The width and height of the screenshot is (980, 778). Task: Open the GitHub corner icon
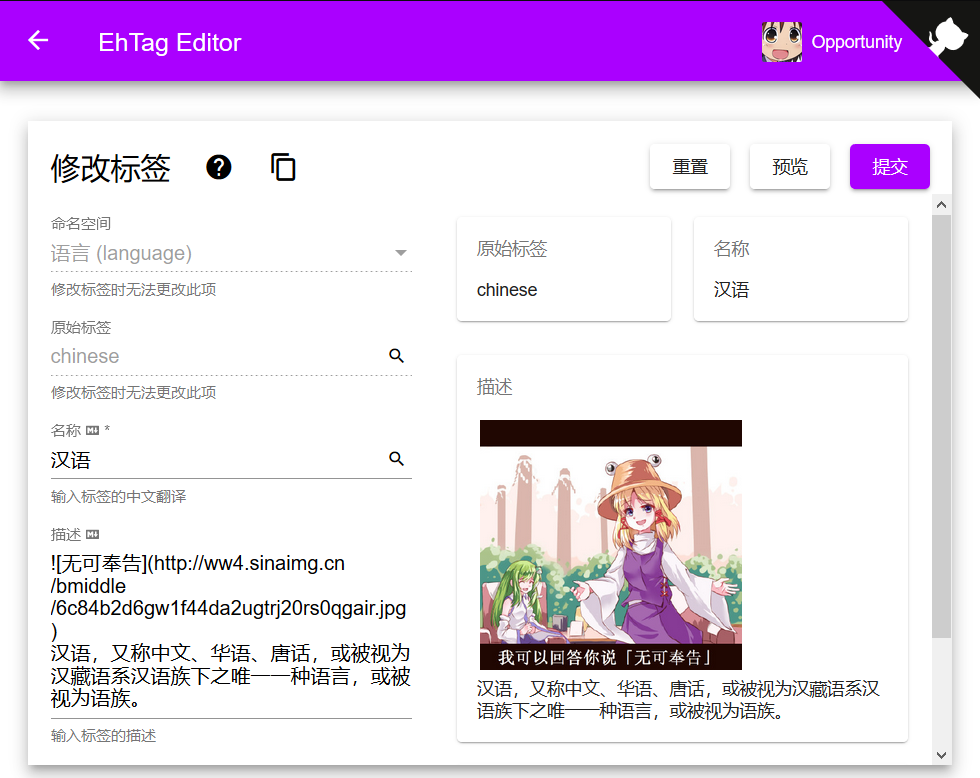click(946, 36)
